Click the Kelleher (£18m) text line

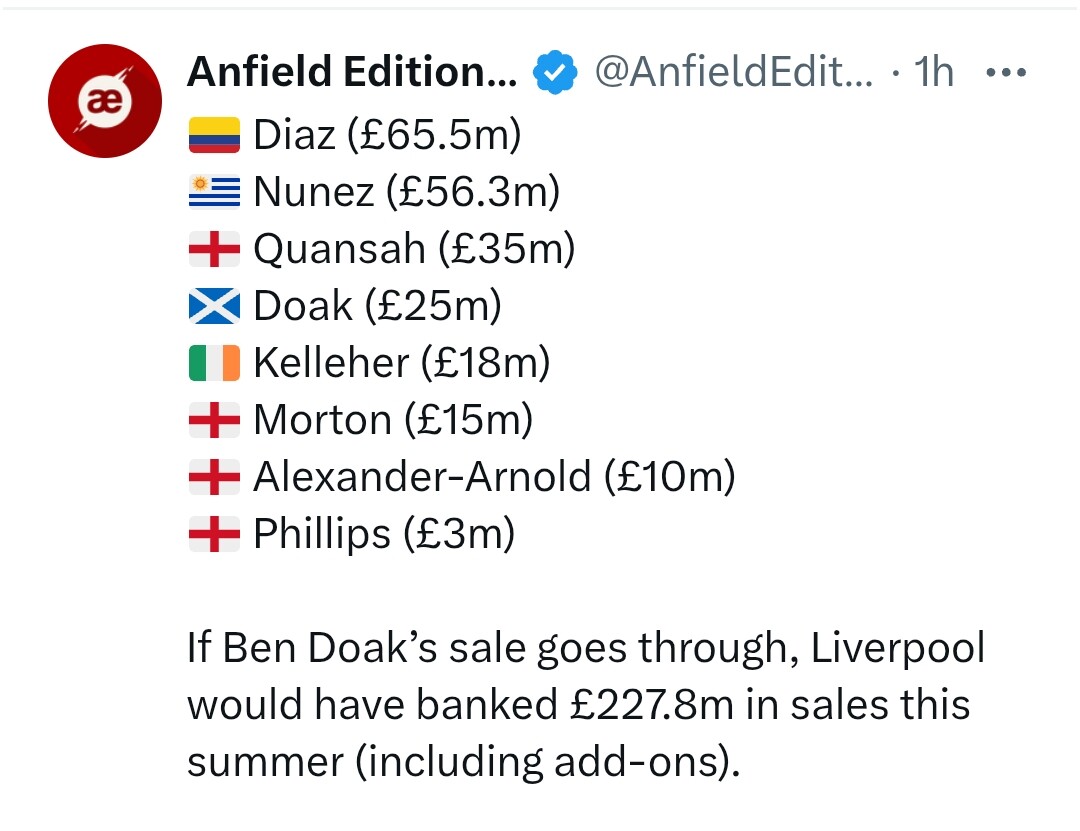(x=401, y=363)
